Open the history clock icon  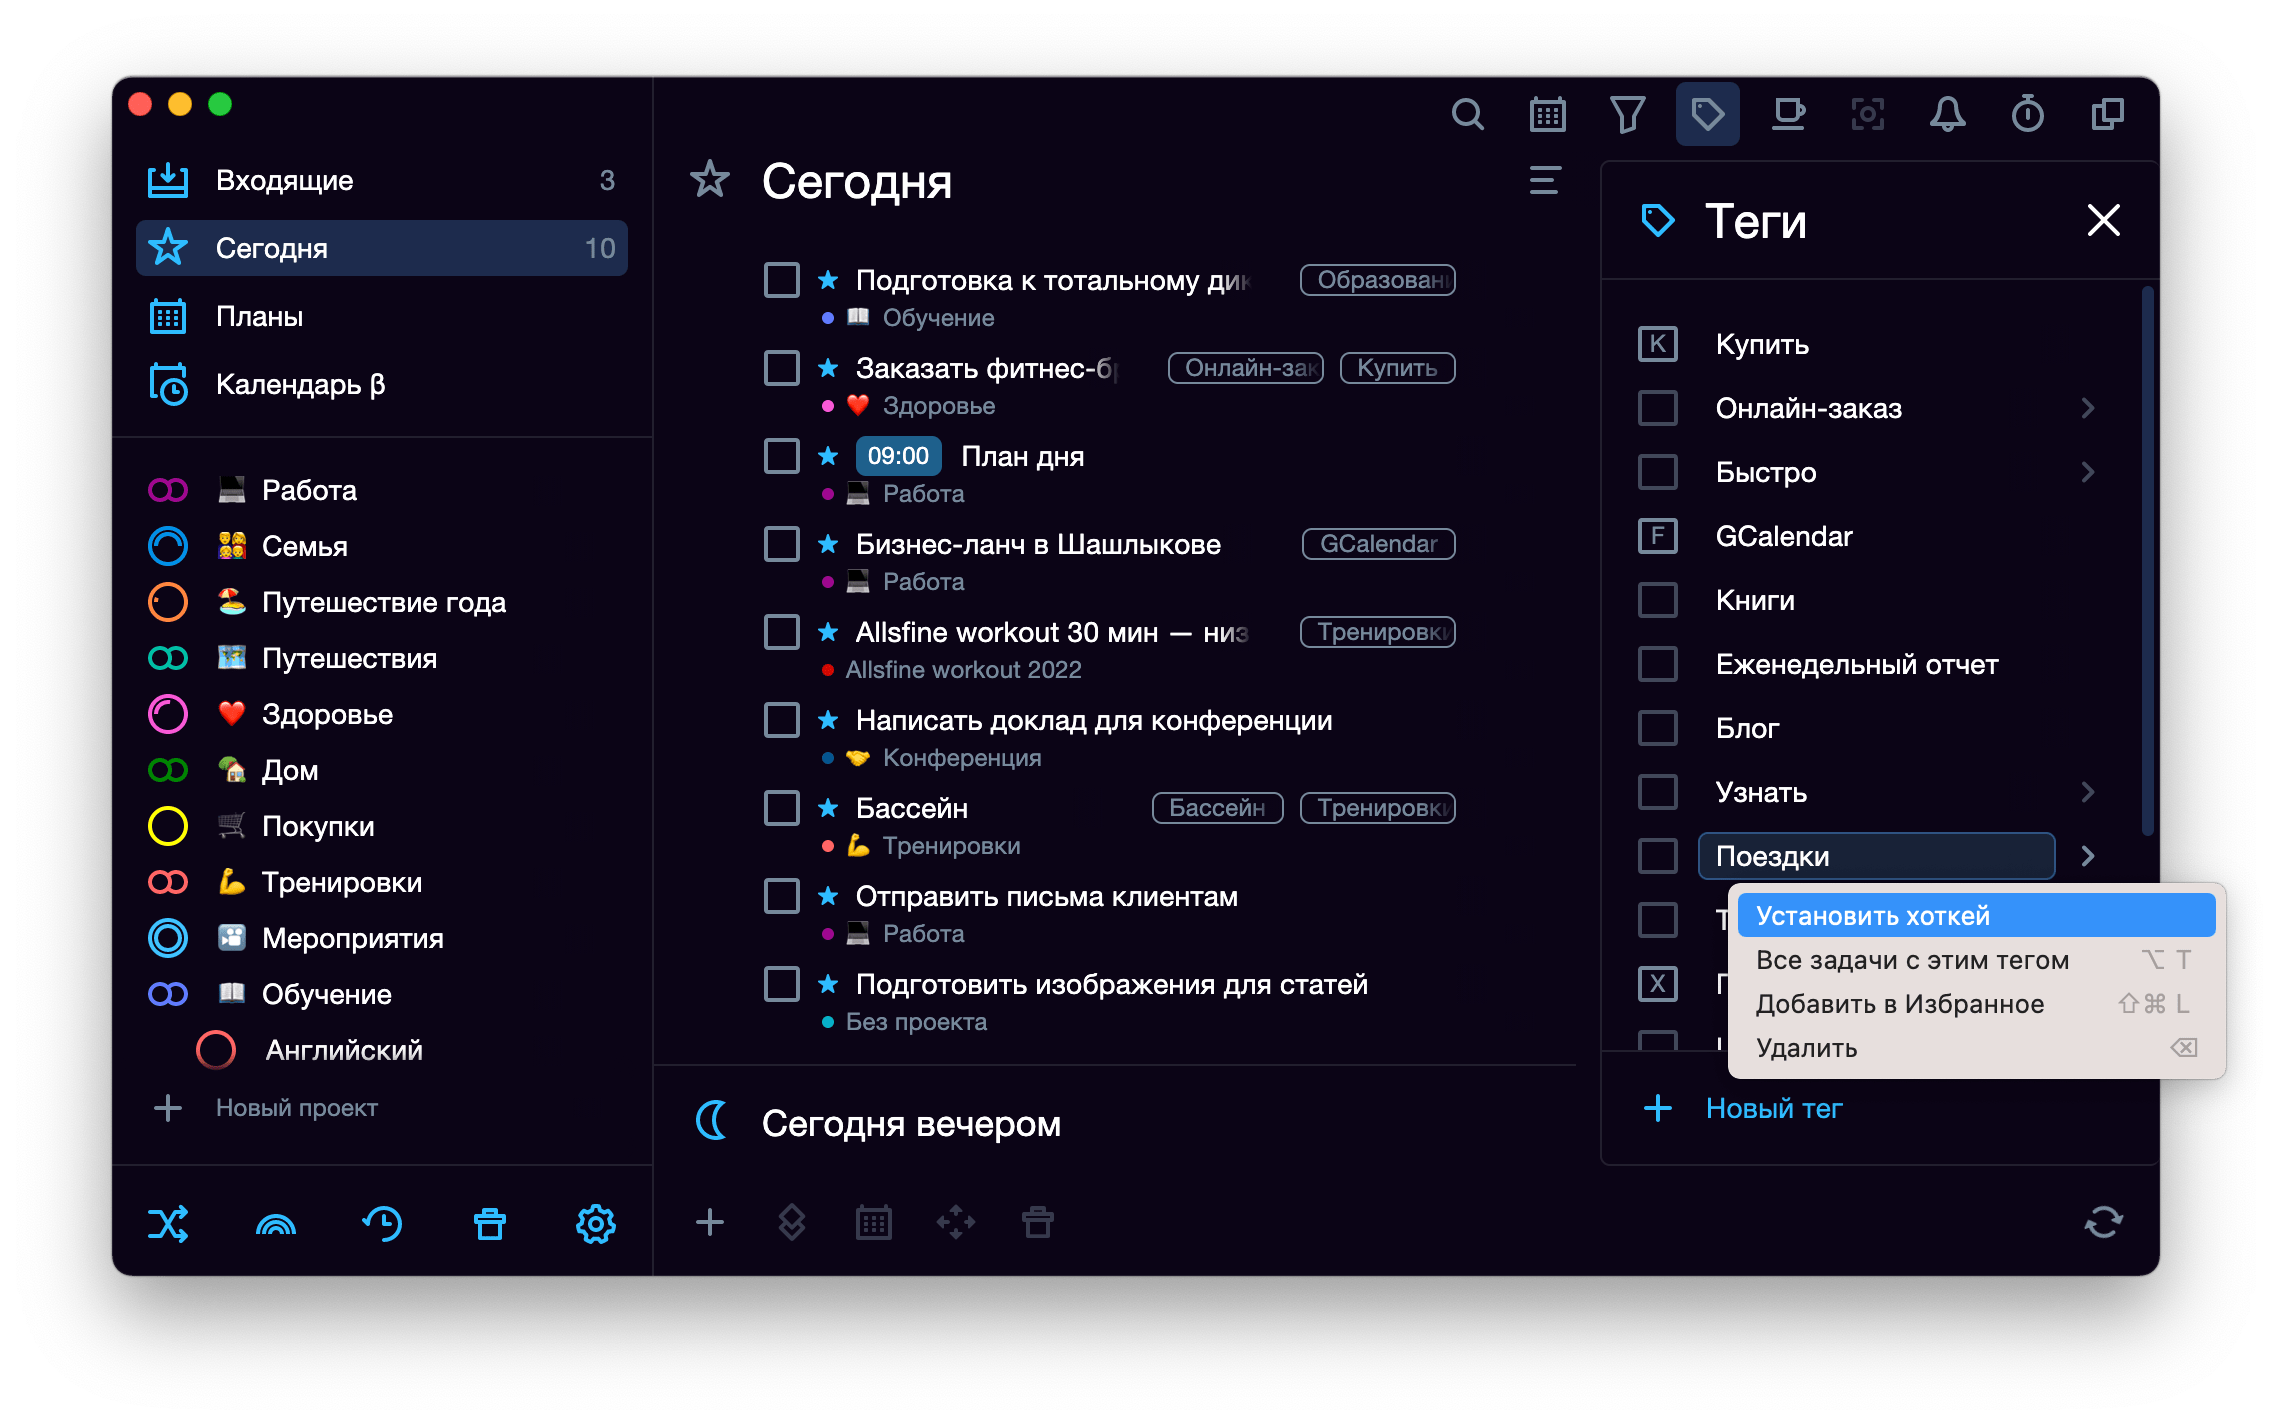[382, 1223]
